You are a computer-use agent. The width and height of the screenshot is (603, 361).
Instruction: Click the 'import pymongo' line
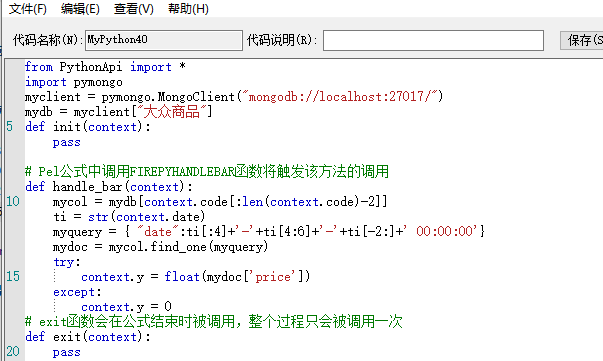click(74, 82)
